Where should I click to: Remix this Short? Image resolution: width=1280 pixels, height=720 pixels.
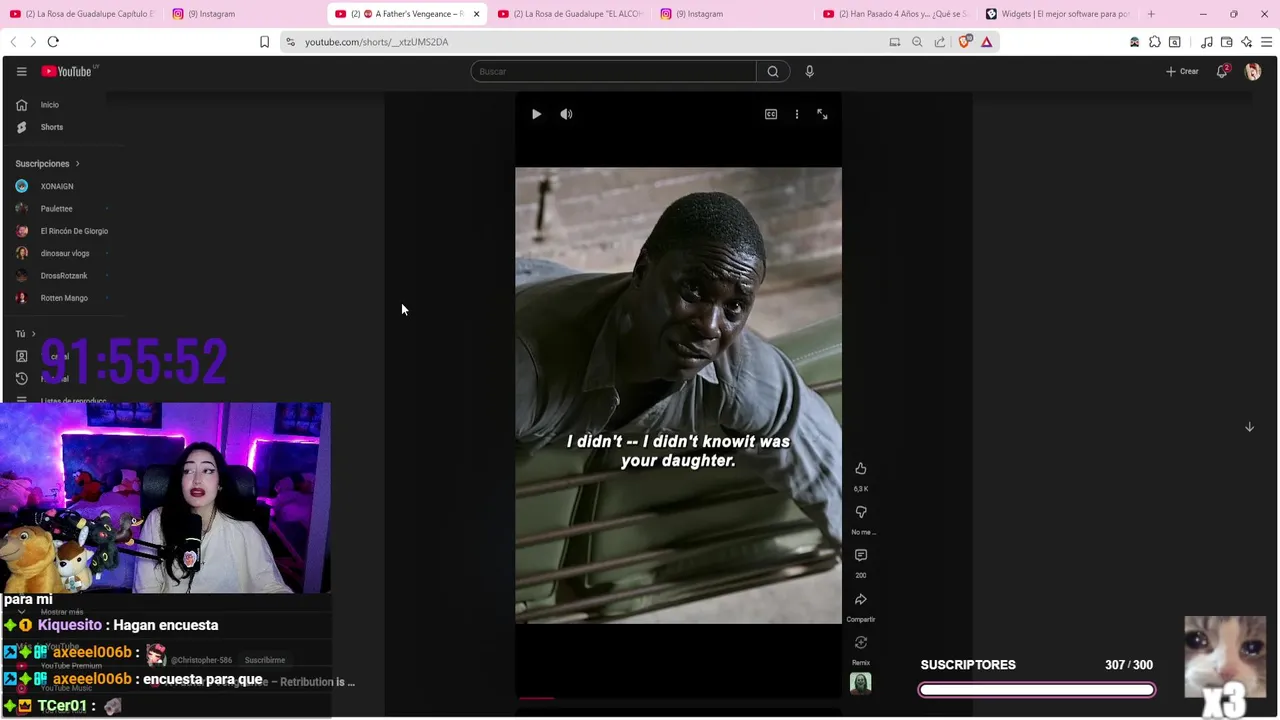tap(860, 643)
